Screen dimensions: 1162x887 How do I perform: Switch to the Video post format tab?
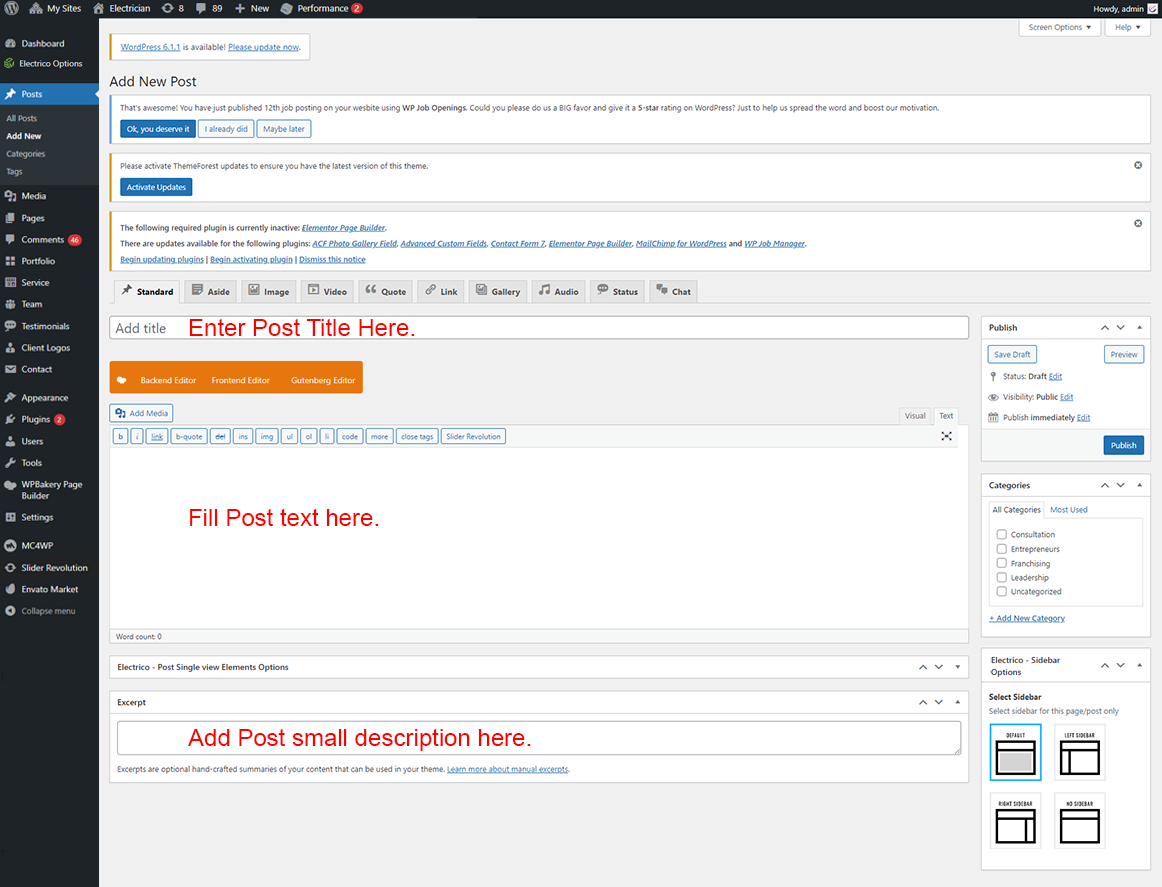(327, 291)
